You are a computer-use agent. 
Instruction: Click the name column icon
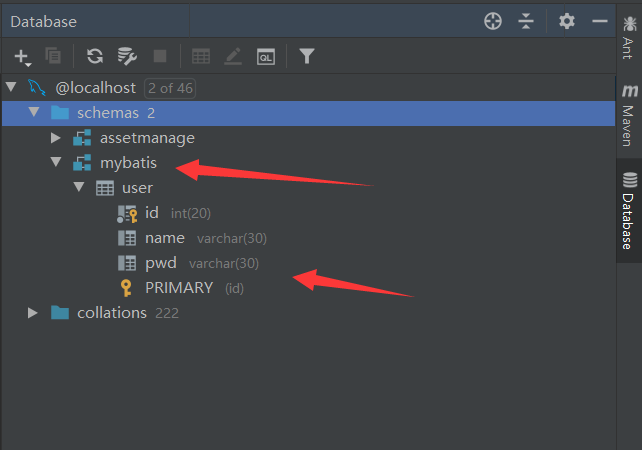(x=127, y=238)
